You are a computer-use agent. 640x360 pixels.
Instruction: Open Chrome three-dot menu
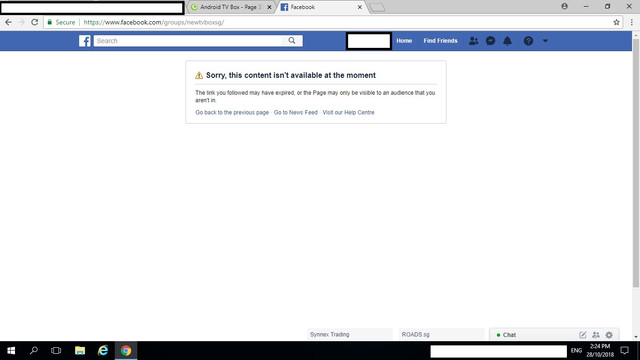pyautogui.click(x=632, y=22)
